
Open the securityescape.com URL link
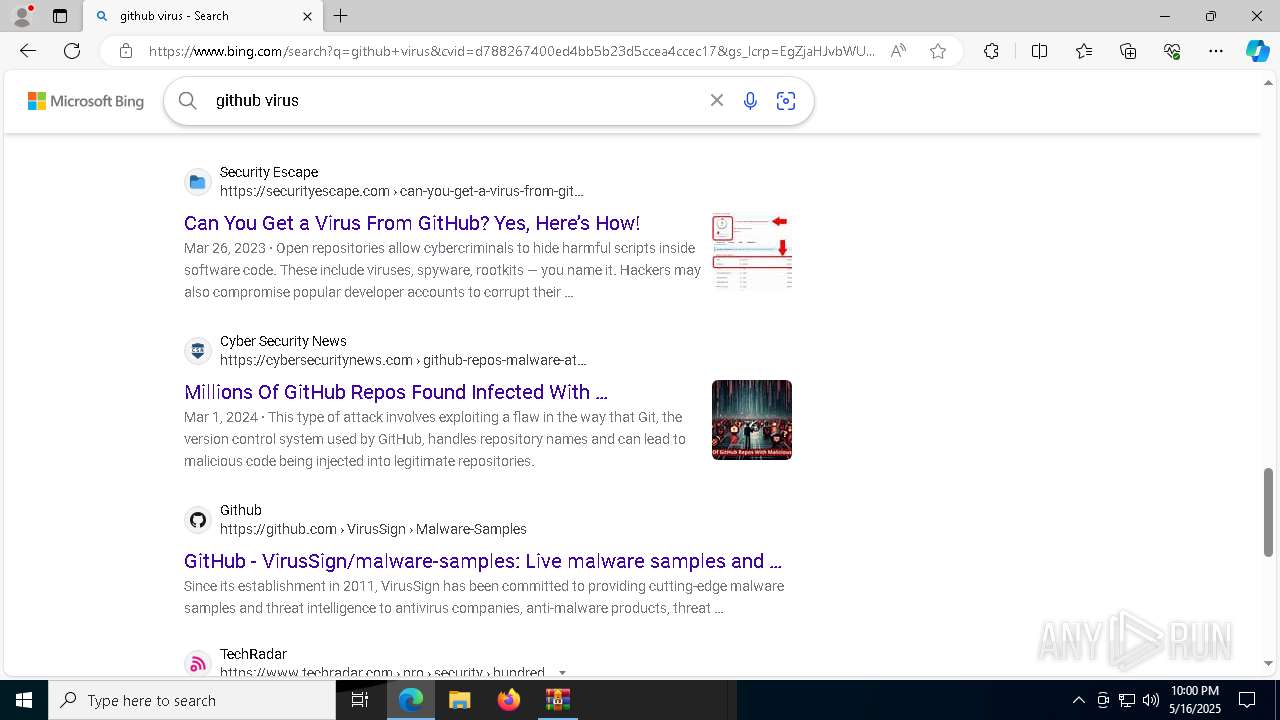pos(402,191)
